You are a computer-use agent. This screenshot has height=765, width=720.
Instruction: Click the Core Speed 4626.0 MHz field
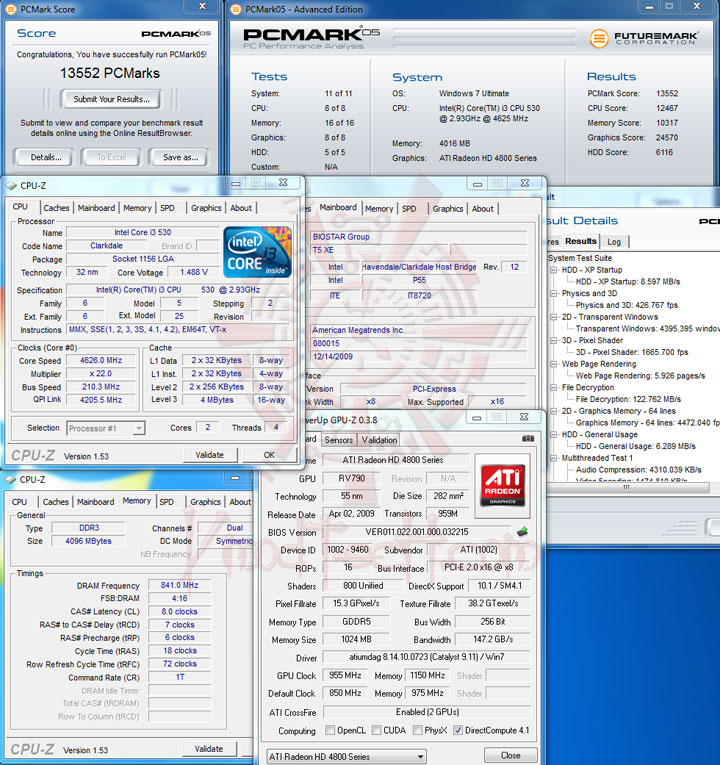coord(100,360)
